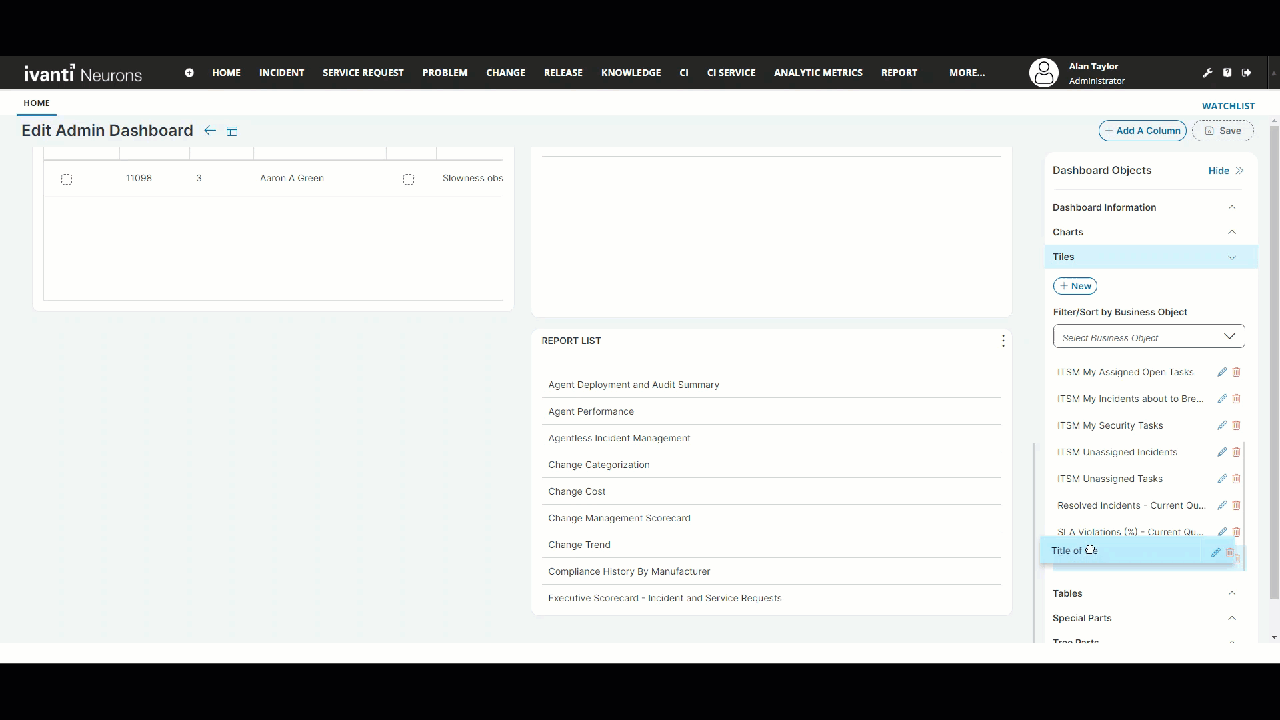Click the logout icon in top bar
This screenshot has width=1280, height=720.
[x=1246, y=73]
